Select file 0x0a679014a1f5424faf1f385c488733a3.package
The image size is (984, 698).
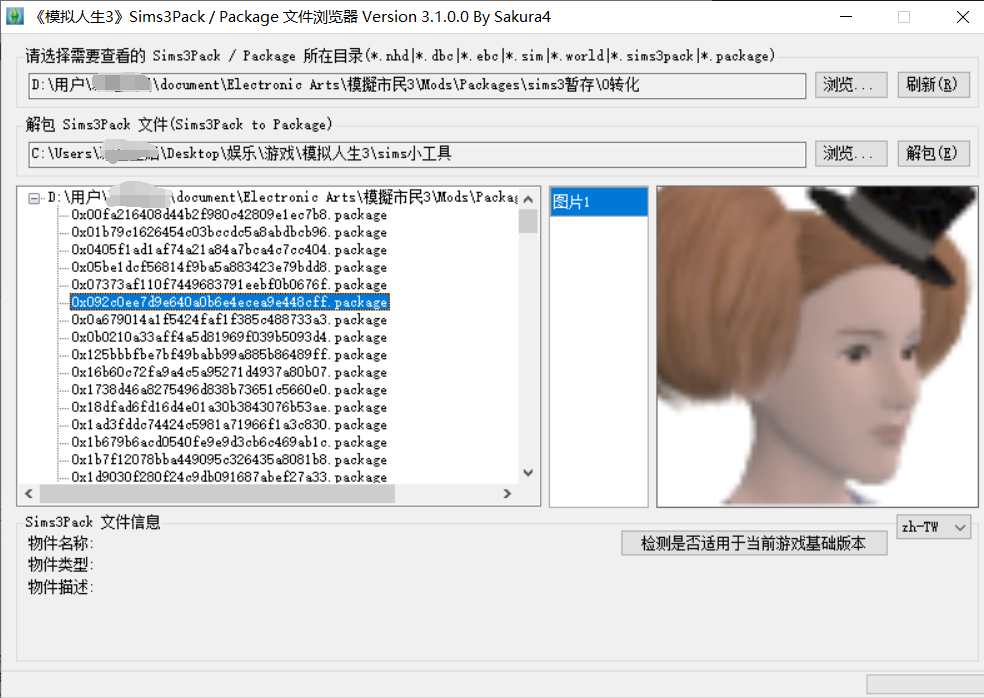[229, 319]
